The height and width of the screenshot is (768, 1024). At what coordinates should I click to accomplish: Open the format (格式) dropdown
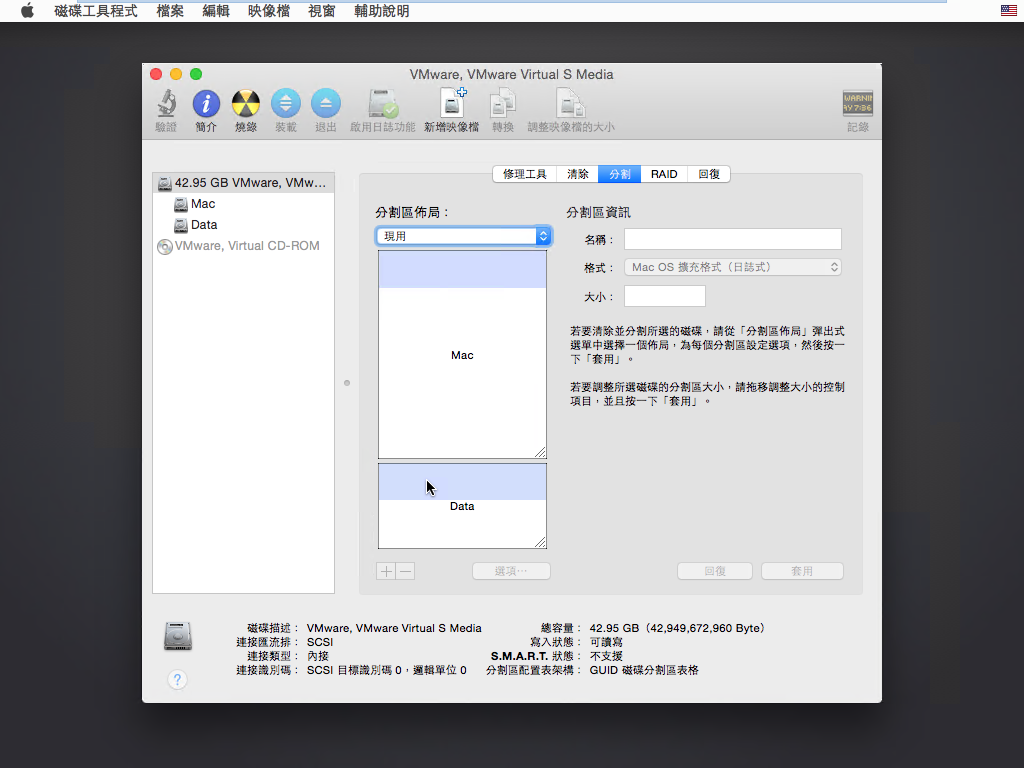pos(733,267)
